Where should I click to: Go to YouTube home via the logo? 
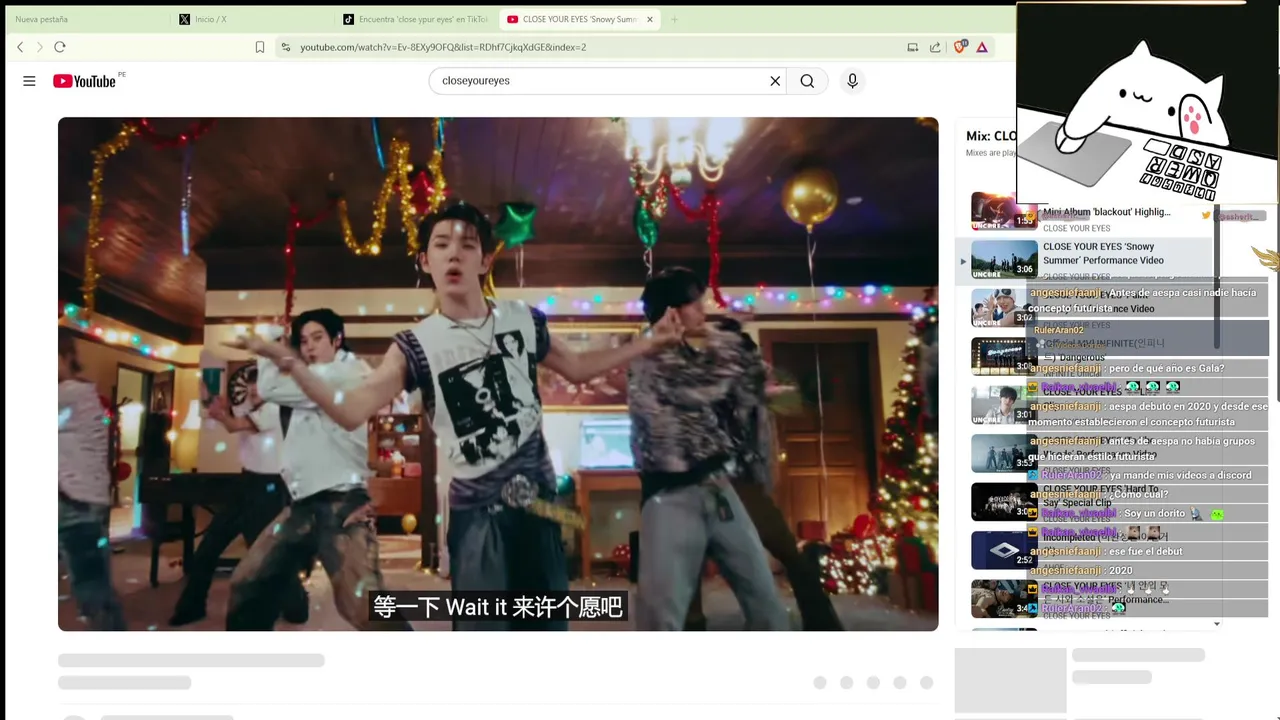[85, 81]
